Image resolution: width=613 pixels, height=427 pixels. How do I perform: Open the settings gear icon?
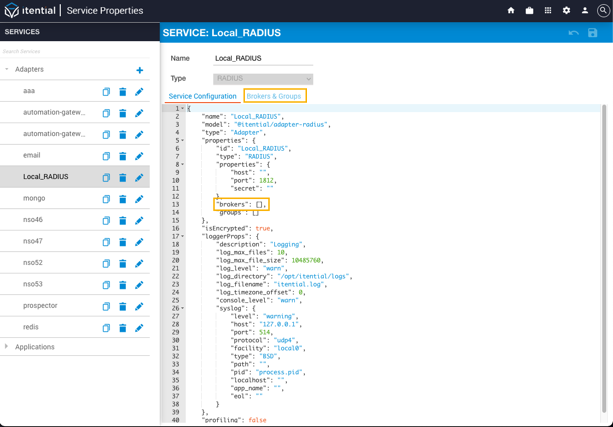[566, 11]
